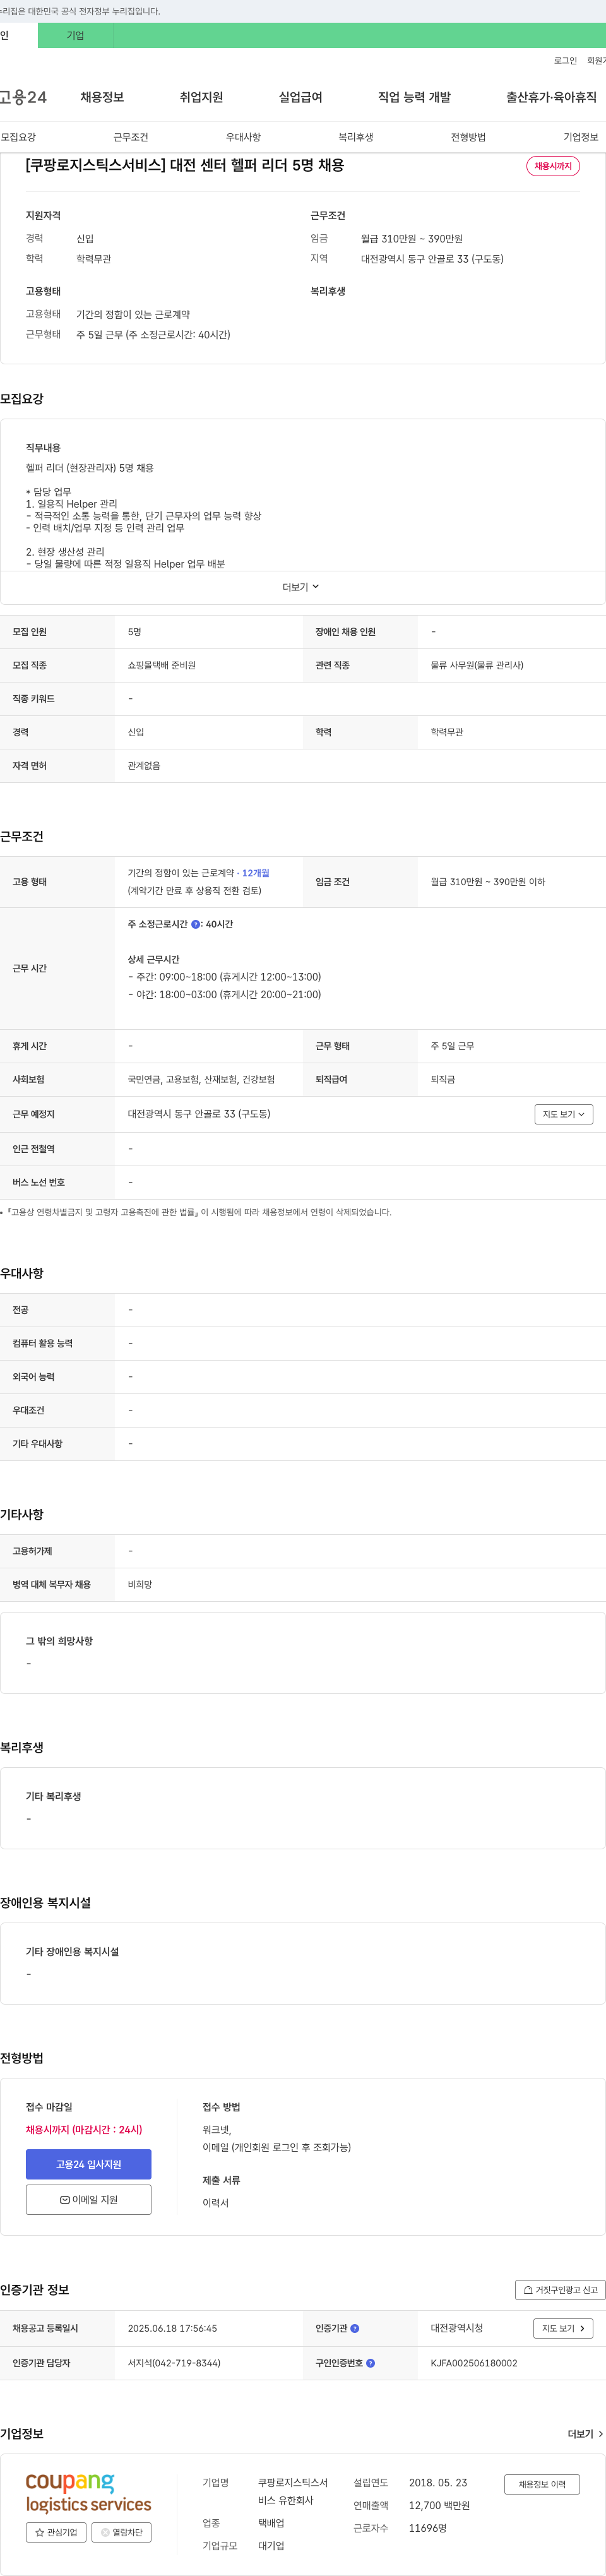Image resolution: width=606 pixels, height=2576 pixels.
Task: Click salary text 월급 310만원 ~ 390만원 이하
Action: (x=487, y=882)
